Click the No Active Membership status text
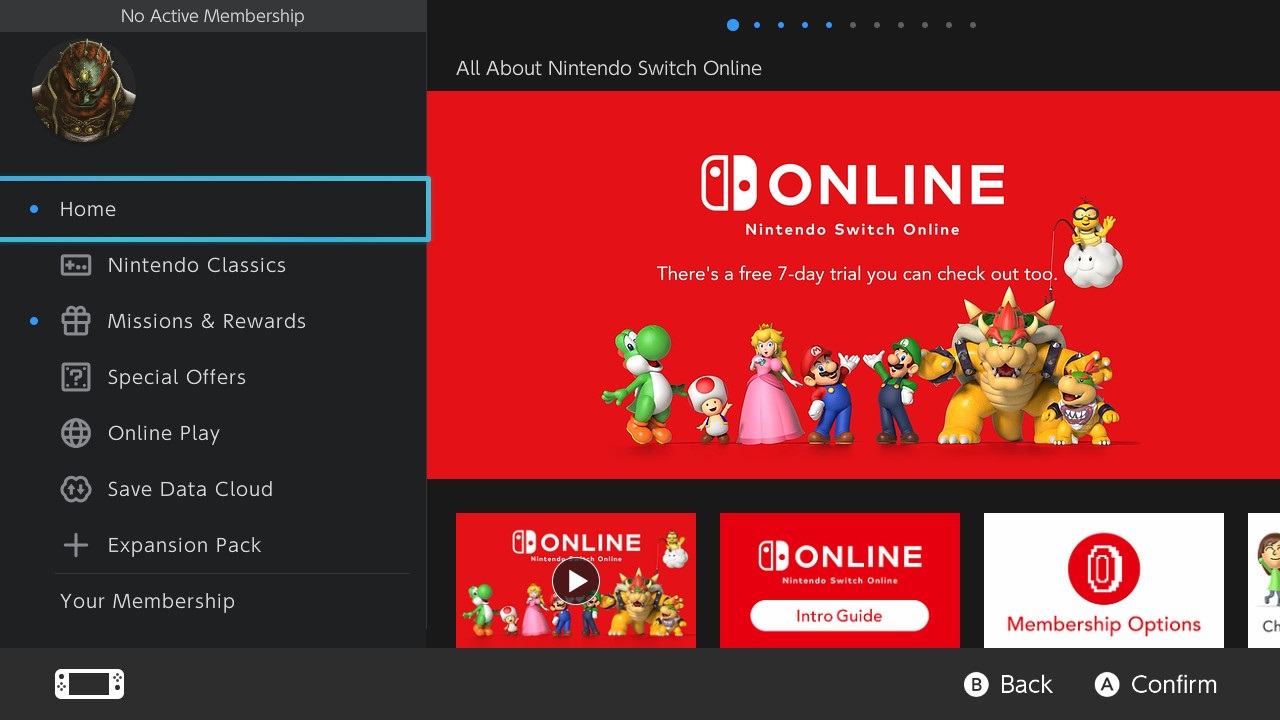Image resolution: width=1280 pixels, height=720 pixels. pos(212,16)
